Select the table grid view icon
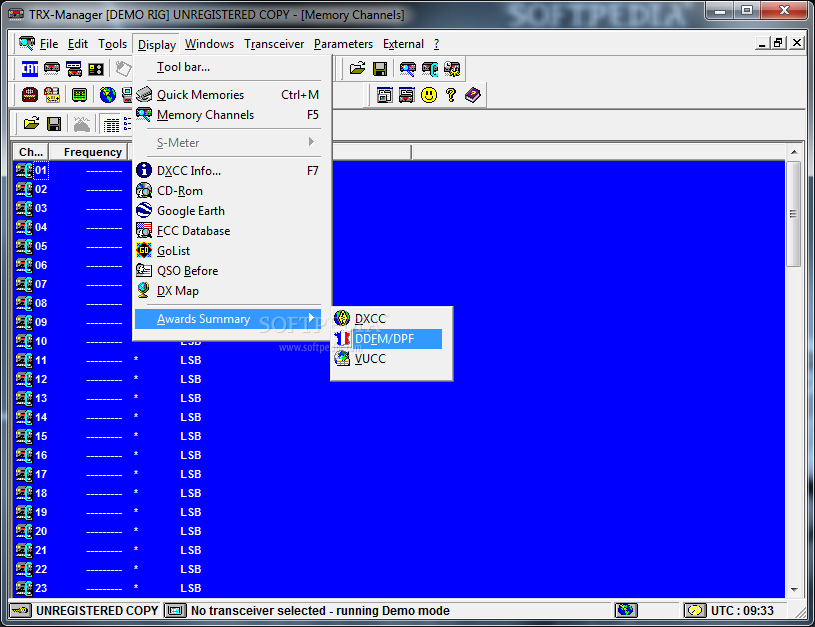 (111, 124)
